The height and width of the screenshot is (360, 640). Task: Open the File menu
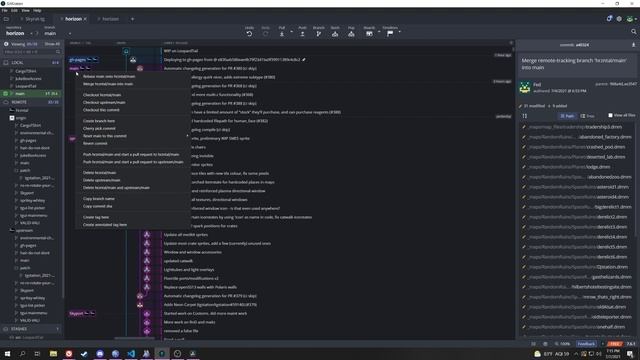[4, 10]
